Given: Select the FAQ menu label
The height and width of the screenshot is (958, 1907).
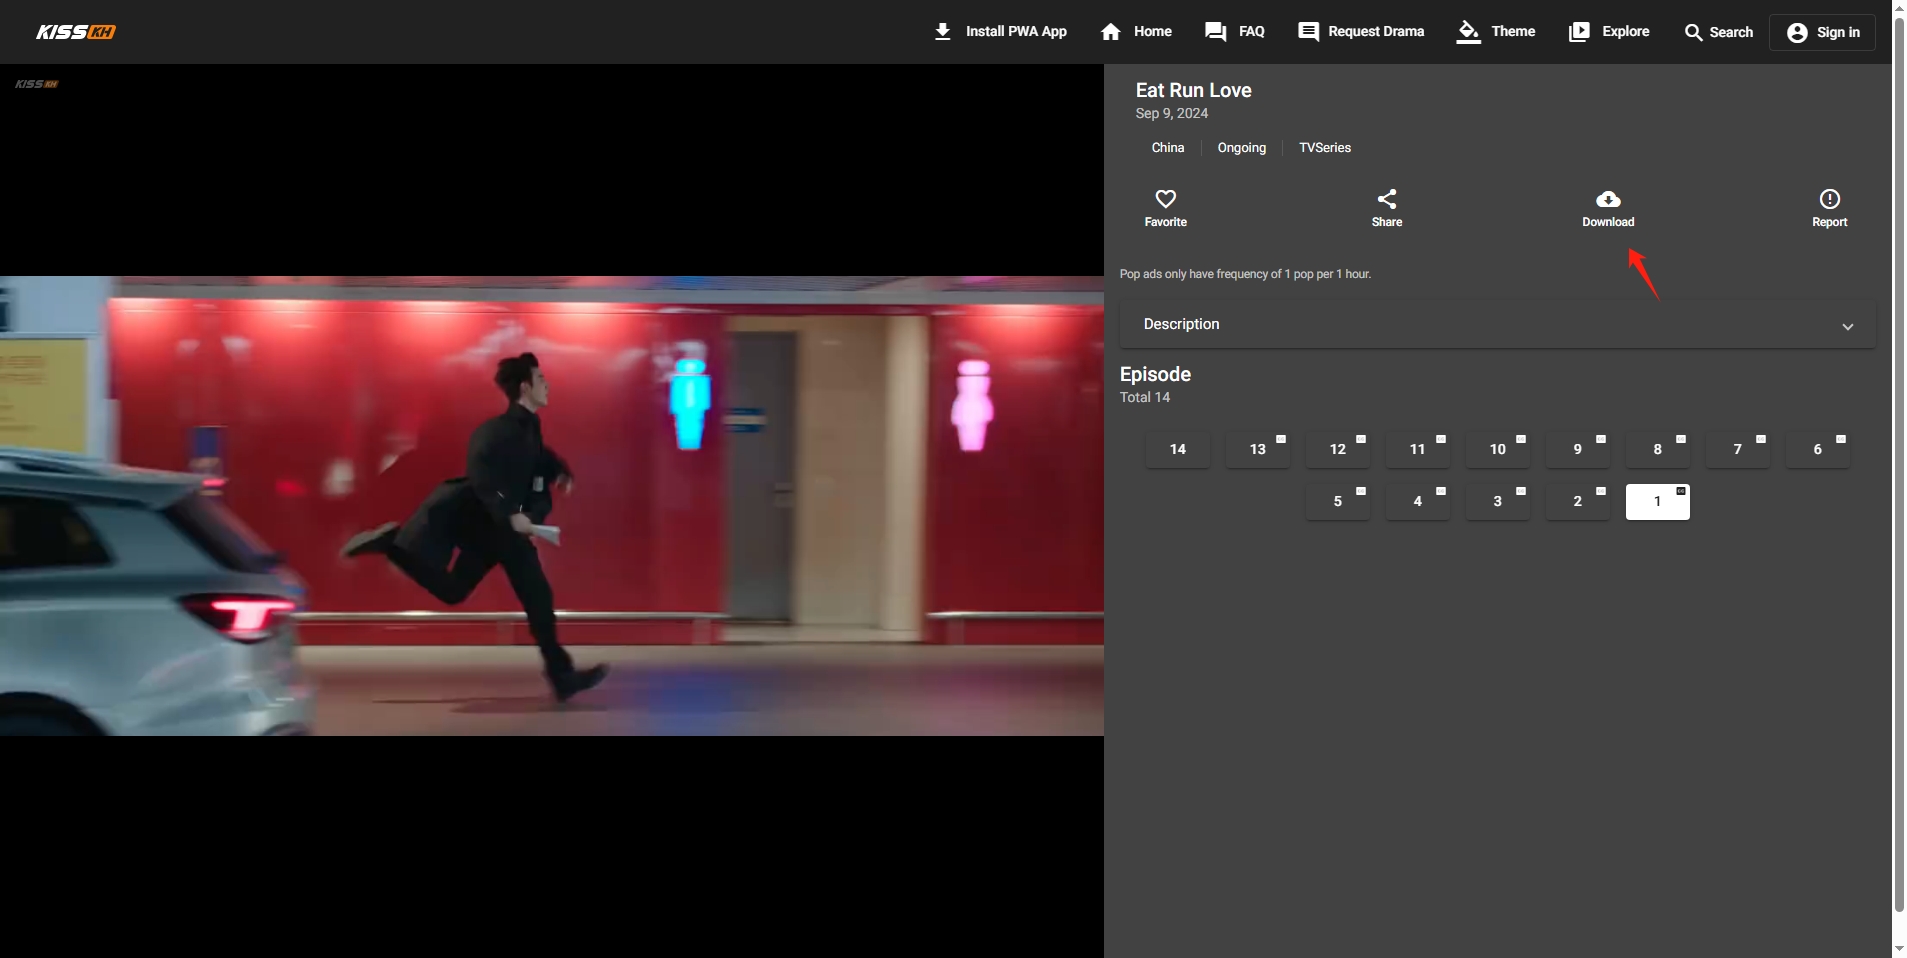Looking at the screenshot, I should click(1251, 32).
